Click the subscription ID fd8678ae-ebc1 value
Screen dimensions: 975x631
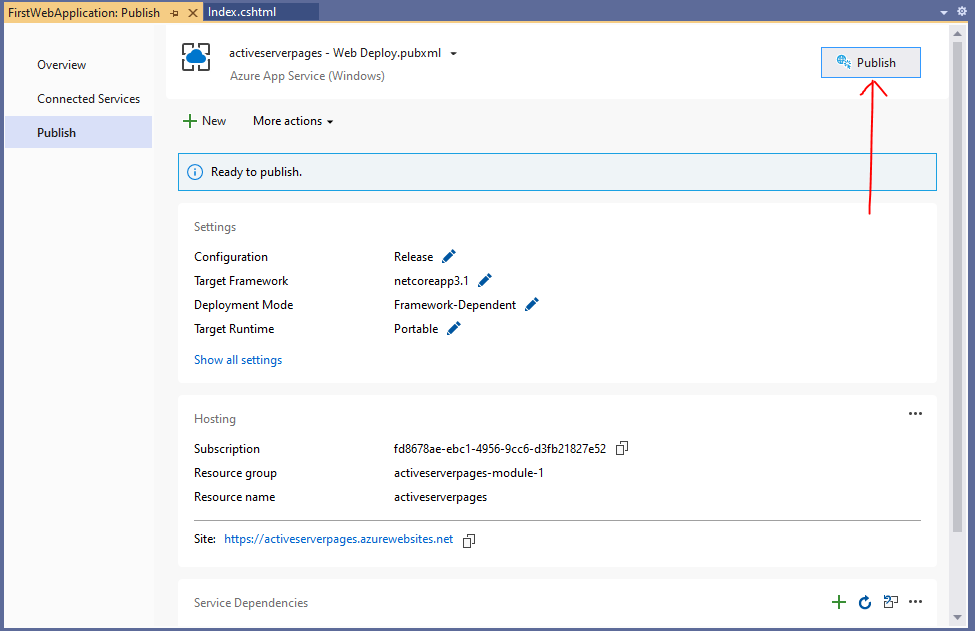(x=499, y=448)
